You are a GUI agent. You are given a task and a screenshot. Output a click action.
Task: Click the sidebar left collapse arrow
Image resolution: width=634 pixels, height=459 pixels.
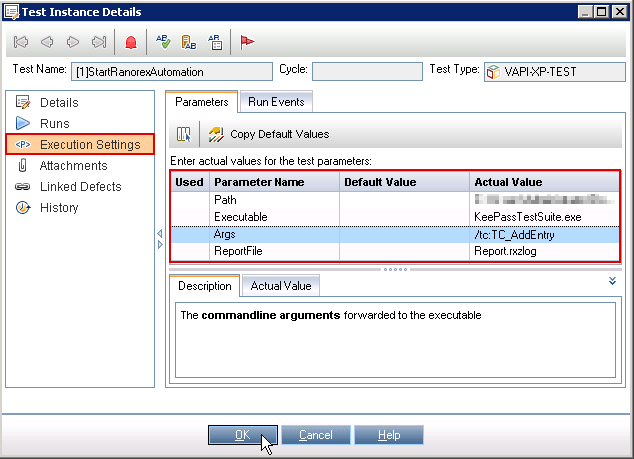[160, 233]
